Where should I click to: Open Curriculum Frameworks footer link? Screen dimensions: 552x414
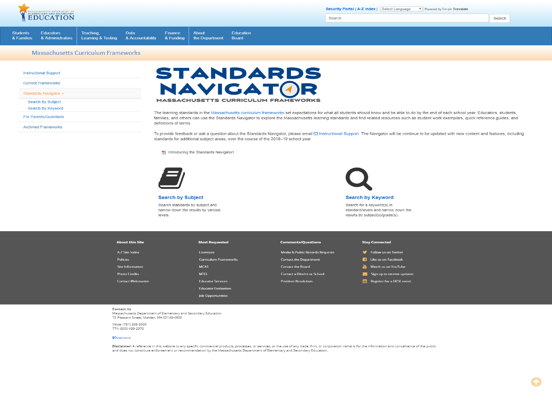(x=218, y=259)
